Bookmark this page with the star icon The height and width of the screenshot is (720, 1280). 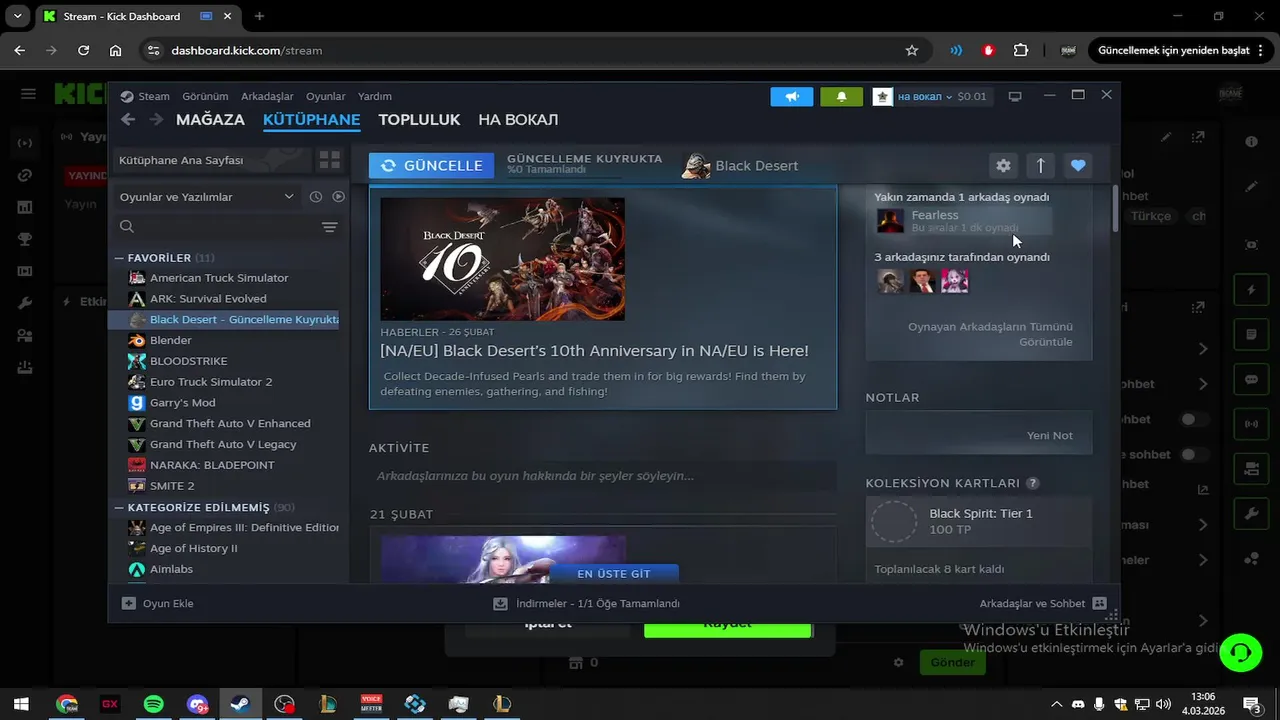tap(911, 50)
